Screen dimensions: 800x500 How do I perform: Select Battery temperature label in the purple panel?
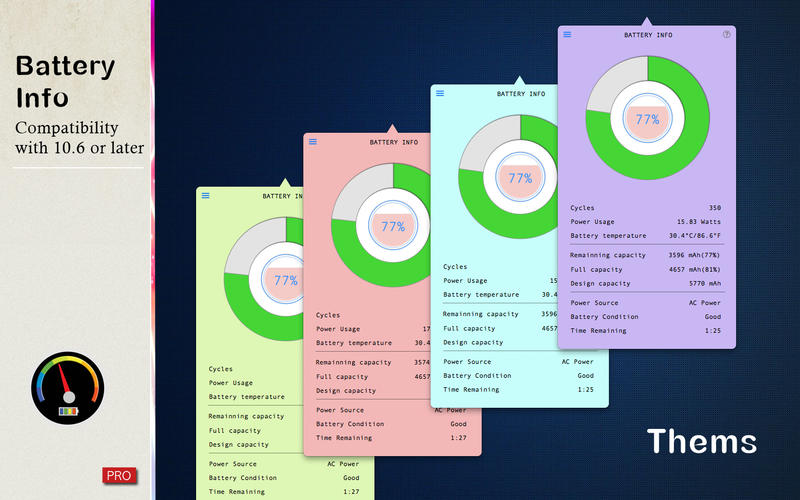point(608,236)
